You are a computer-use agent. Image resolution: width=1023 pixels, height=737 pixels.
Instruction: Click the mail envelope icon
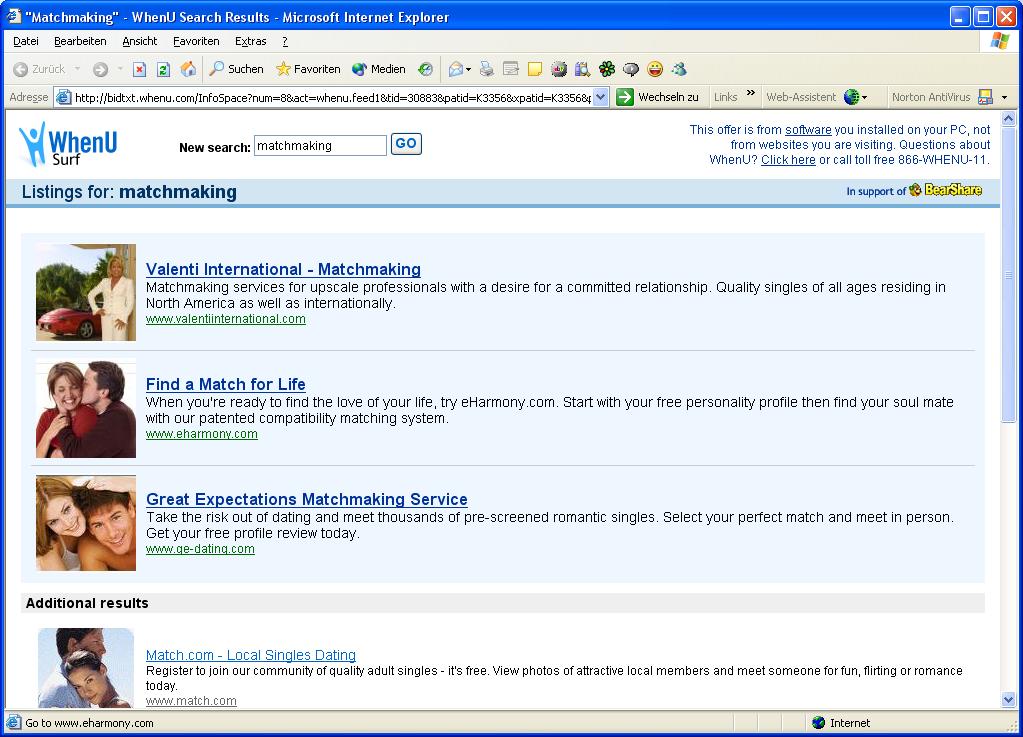(456, 69)
